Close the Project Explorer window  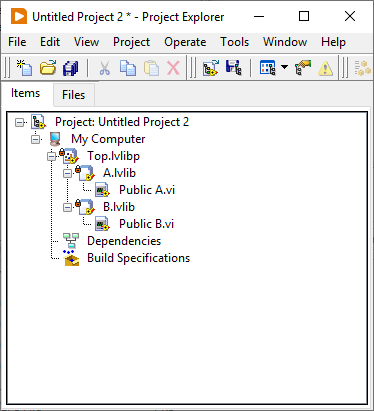pyautogui.click(x=350, y=16)
